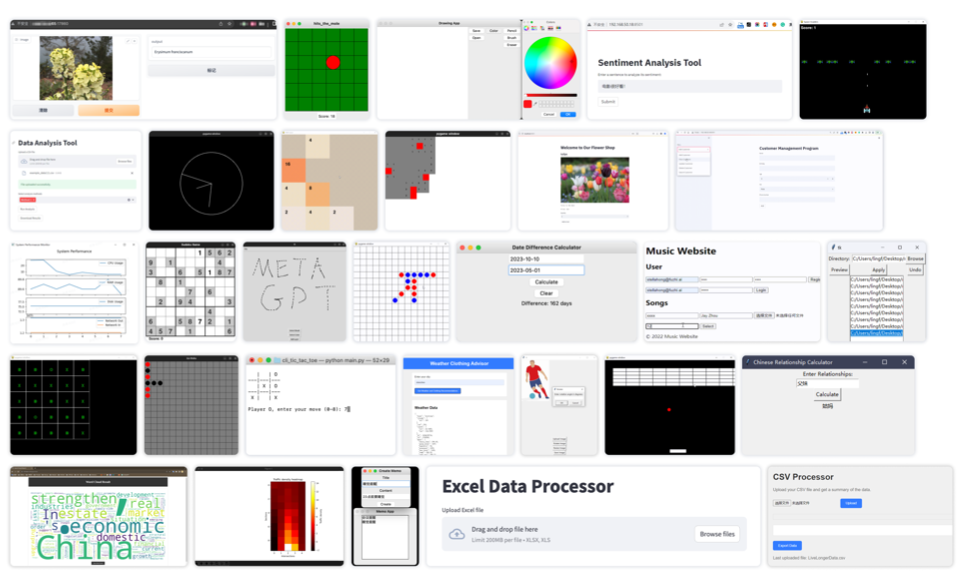Viewport: 966px width, 574px height.
Task: Click Run Analysis in Data Analysis Tool
Action: point(27,209)
